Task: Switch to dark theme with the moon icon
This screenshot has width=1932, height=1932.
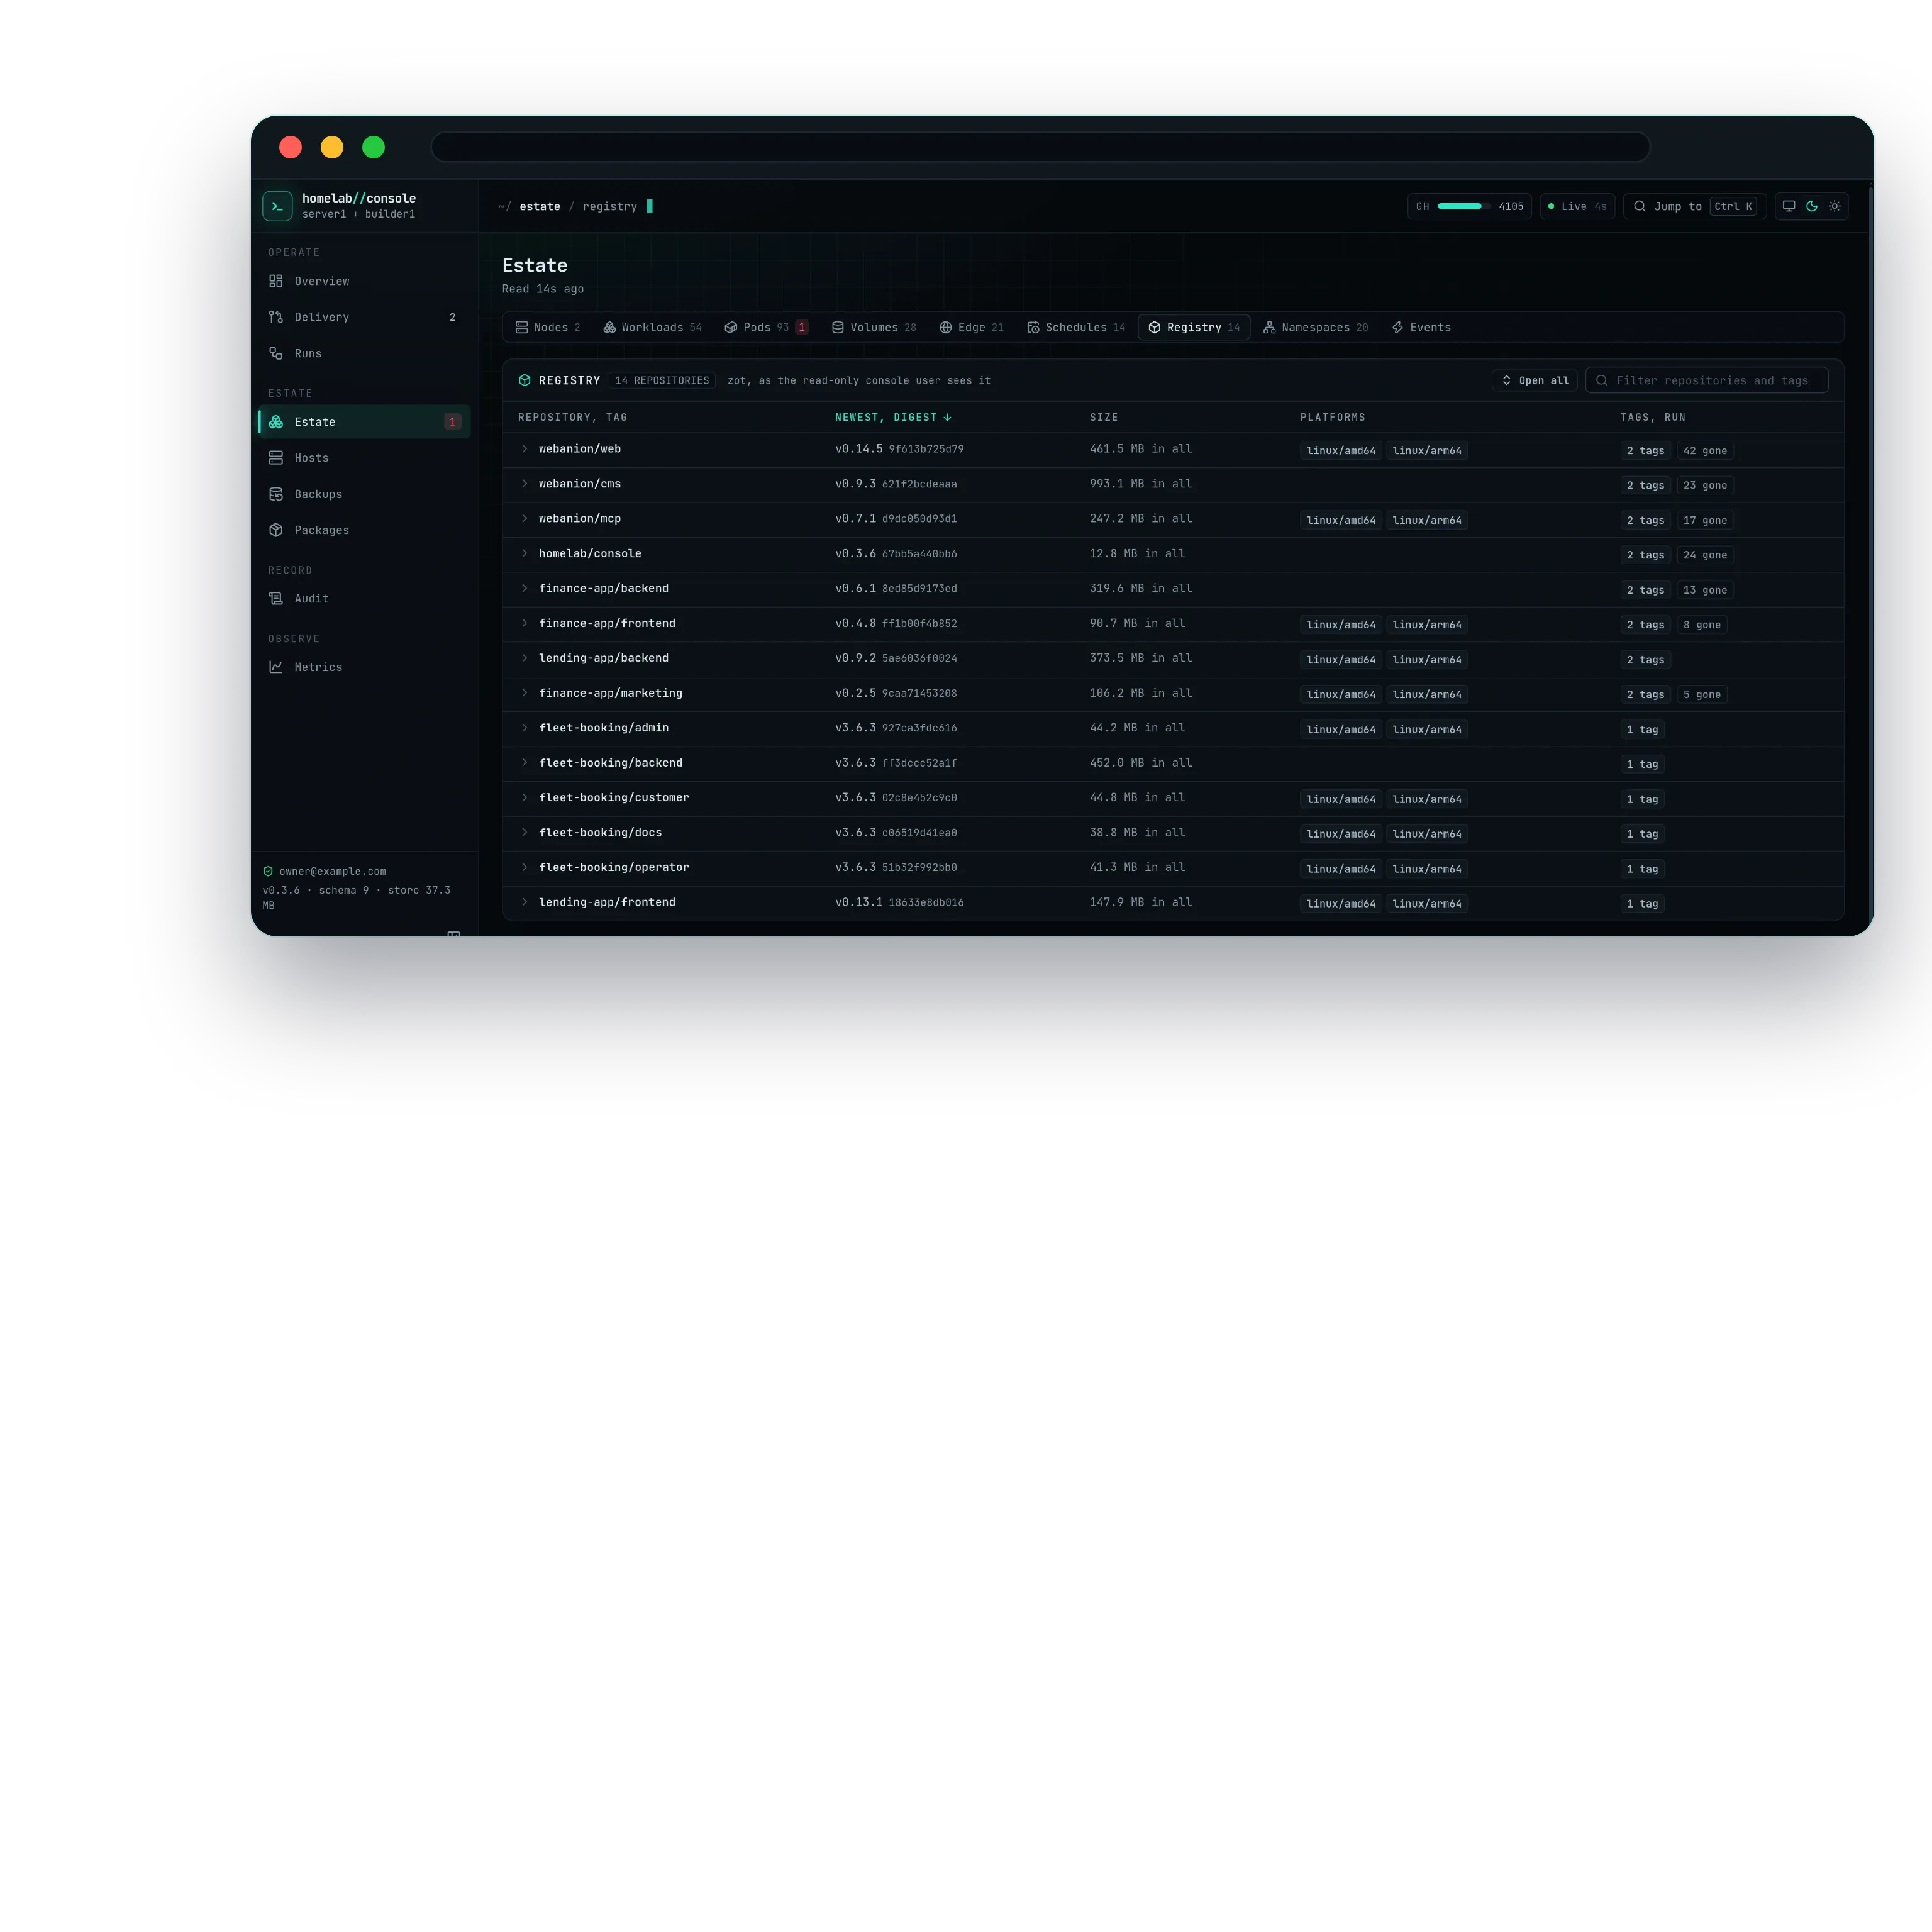Action: click(x=1812, y=206)
